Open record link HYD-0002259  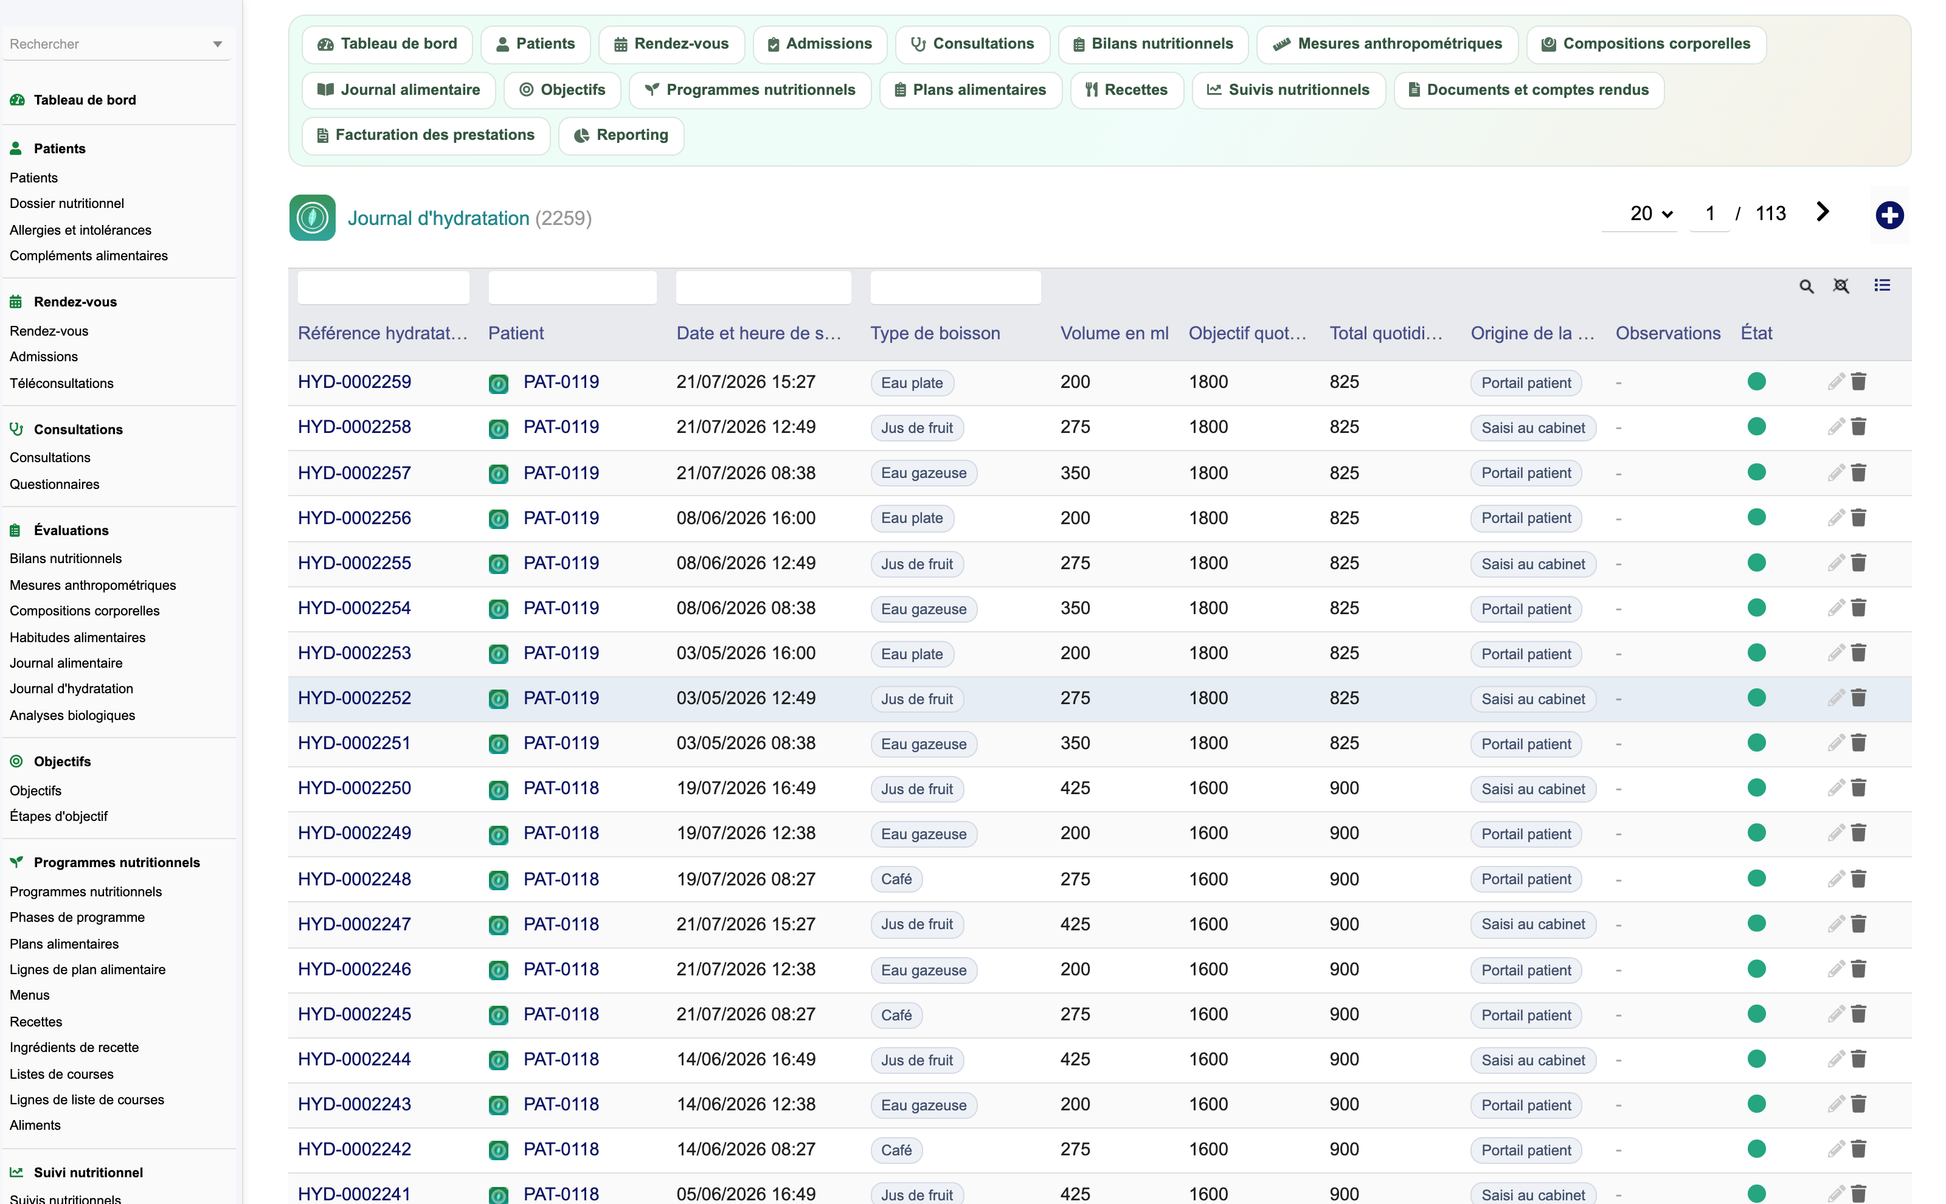tap(354, 382)
